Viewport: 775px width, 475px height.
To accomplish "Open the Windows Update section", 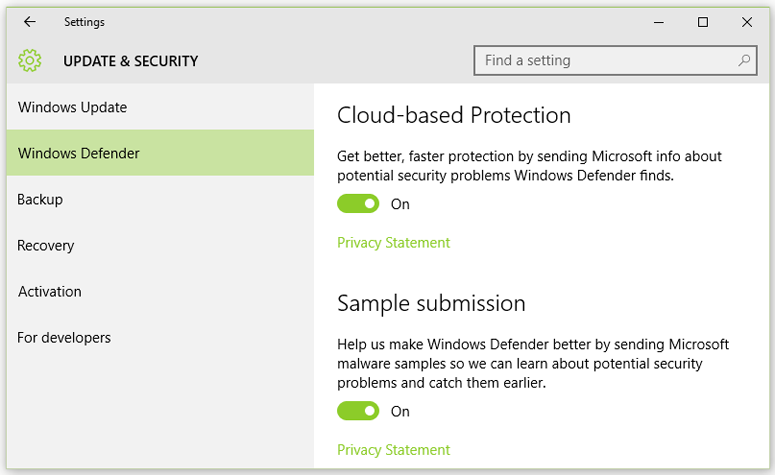I will click(x=73, y=107).
